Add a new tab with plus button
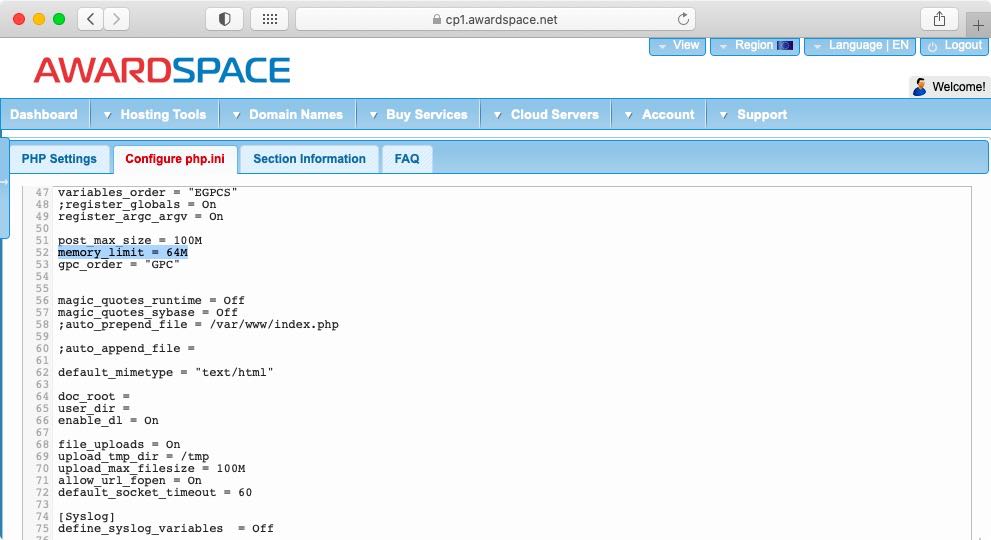The width and height of the screenshot is (991, 540). point(978,25)
